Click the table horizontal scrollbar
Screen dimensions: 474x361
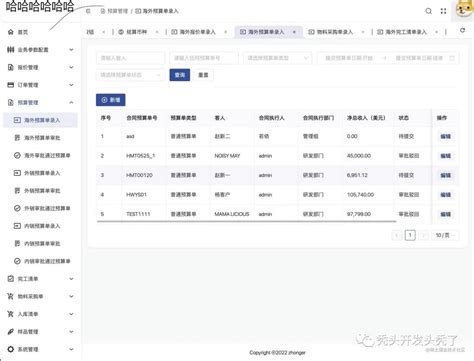click(247, 221)
